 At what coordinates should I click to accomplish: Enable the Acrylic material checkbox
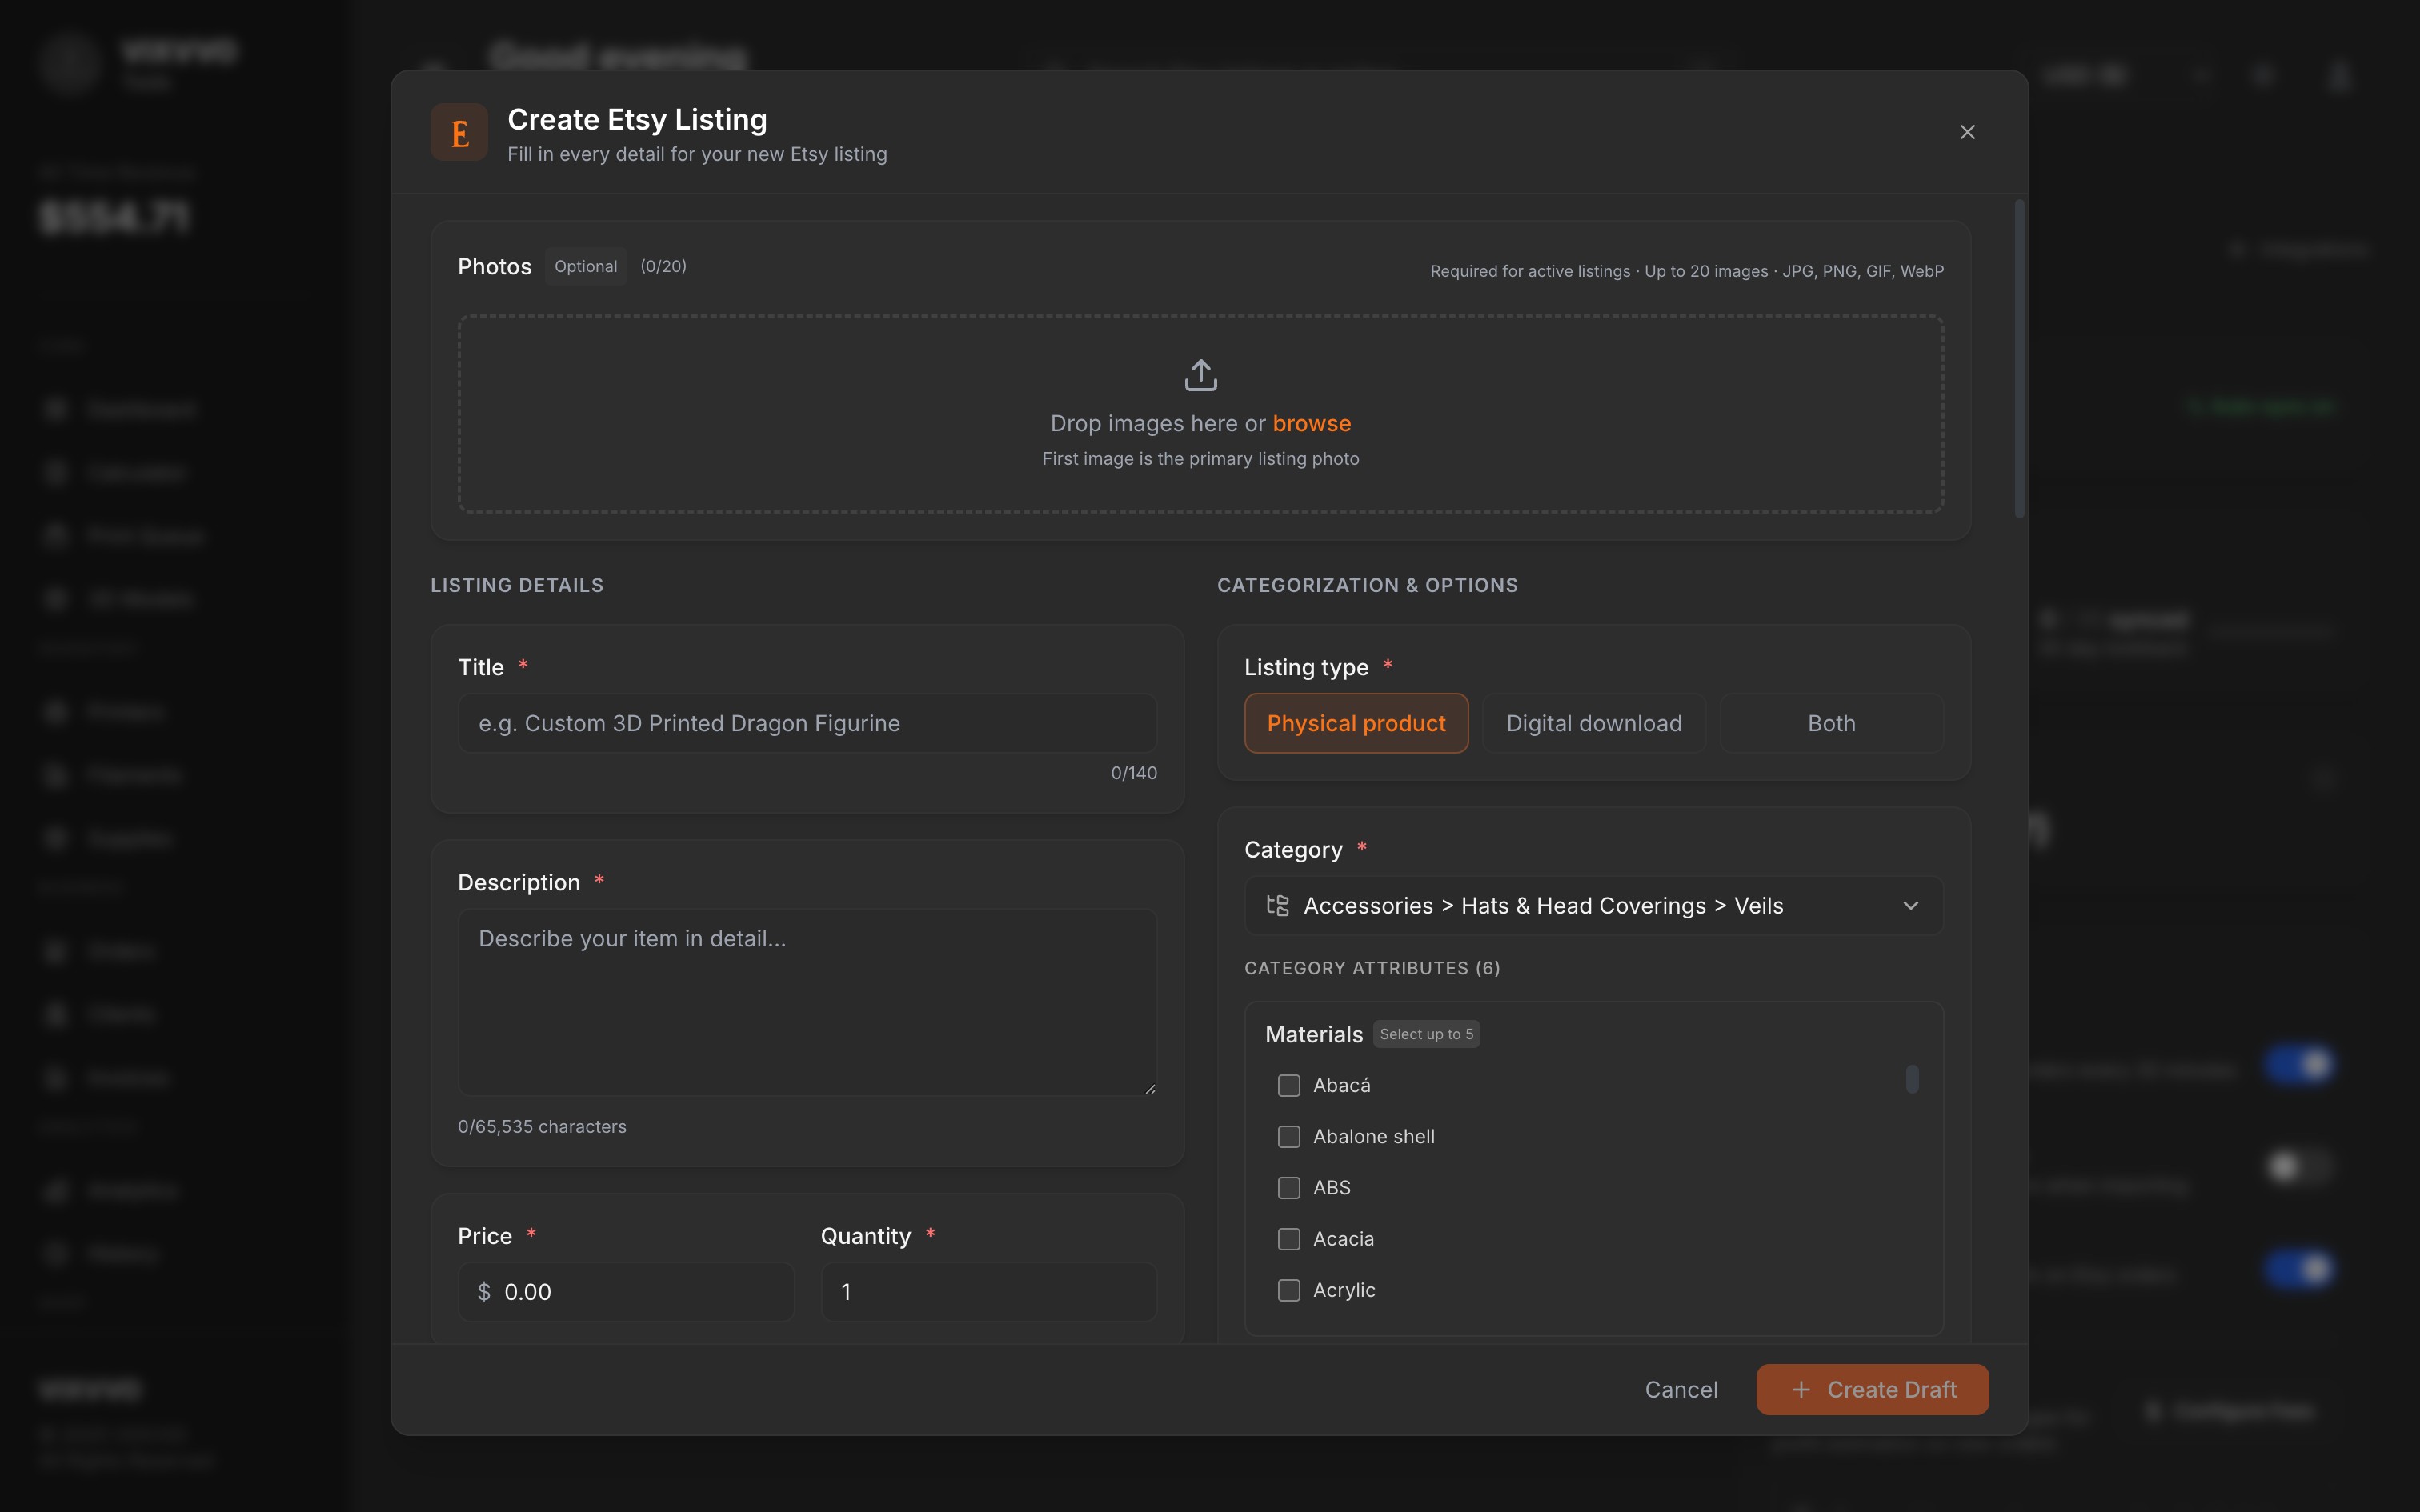point(1289,1290)
